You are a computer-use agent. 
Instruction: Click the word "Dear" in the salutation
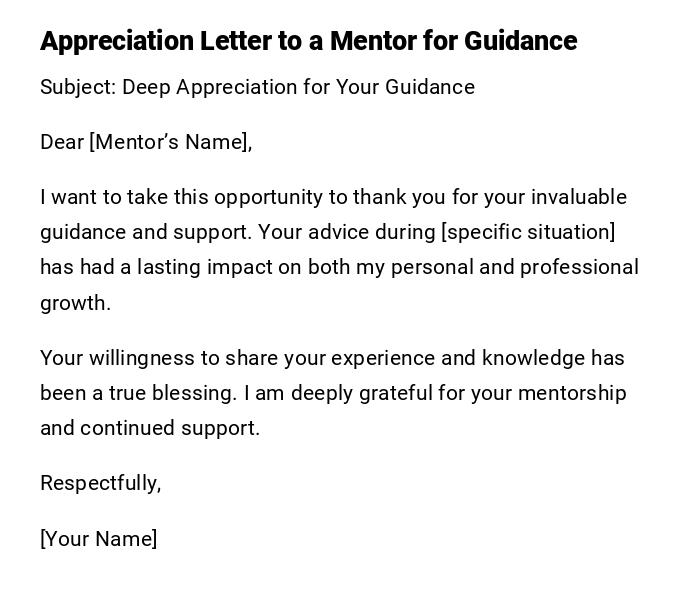[x=62, y=142]
